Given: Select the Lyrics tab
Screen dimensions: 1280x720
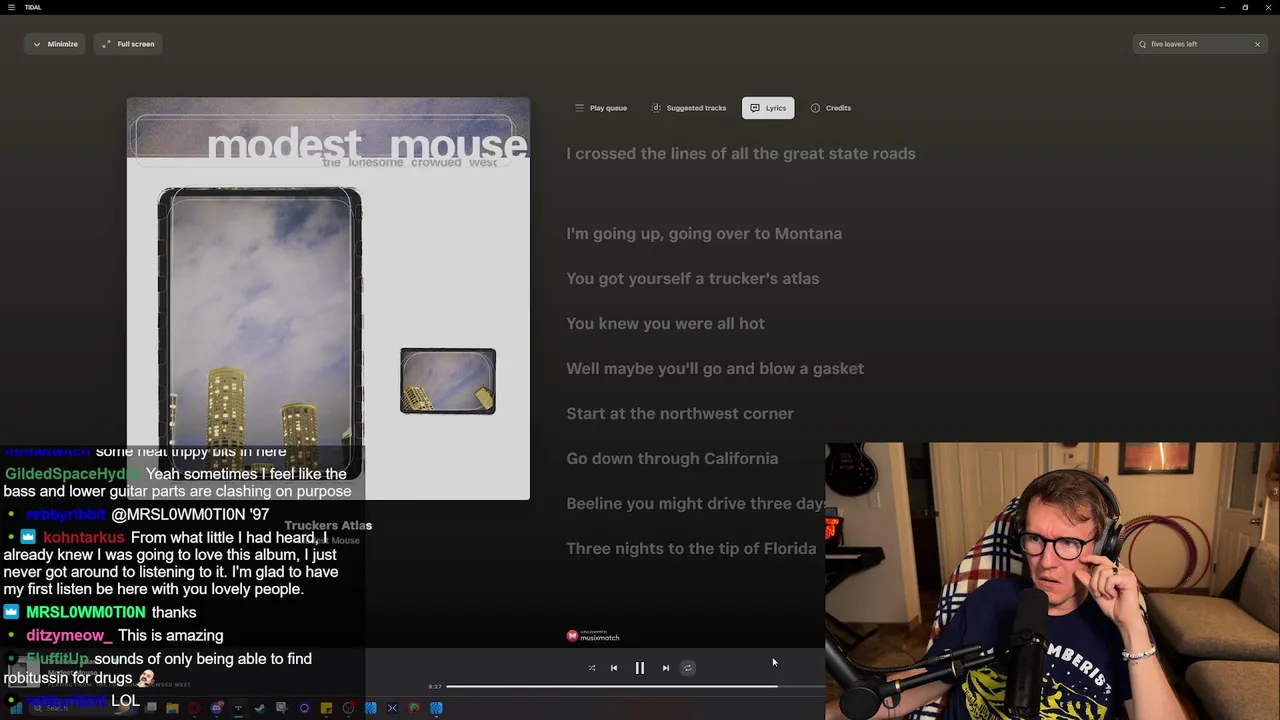Looking at the screenshot, I should pyautogui.click(x=768, y=108).
